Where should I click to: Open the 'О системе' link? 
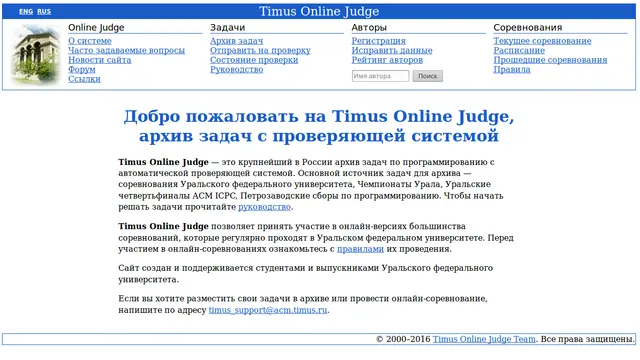pyautogui.click(x=90, y=41)
